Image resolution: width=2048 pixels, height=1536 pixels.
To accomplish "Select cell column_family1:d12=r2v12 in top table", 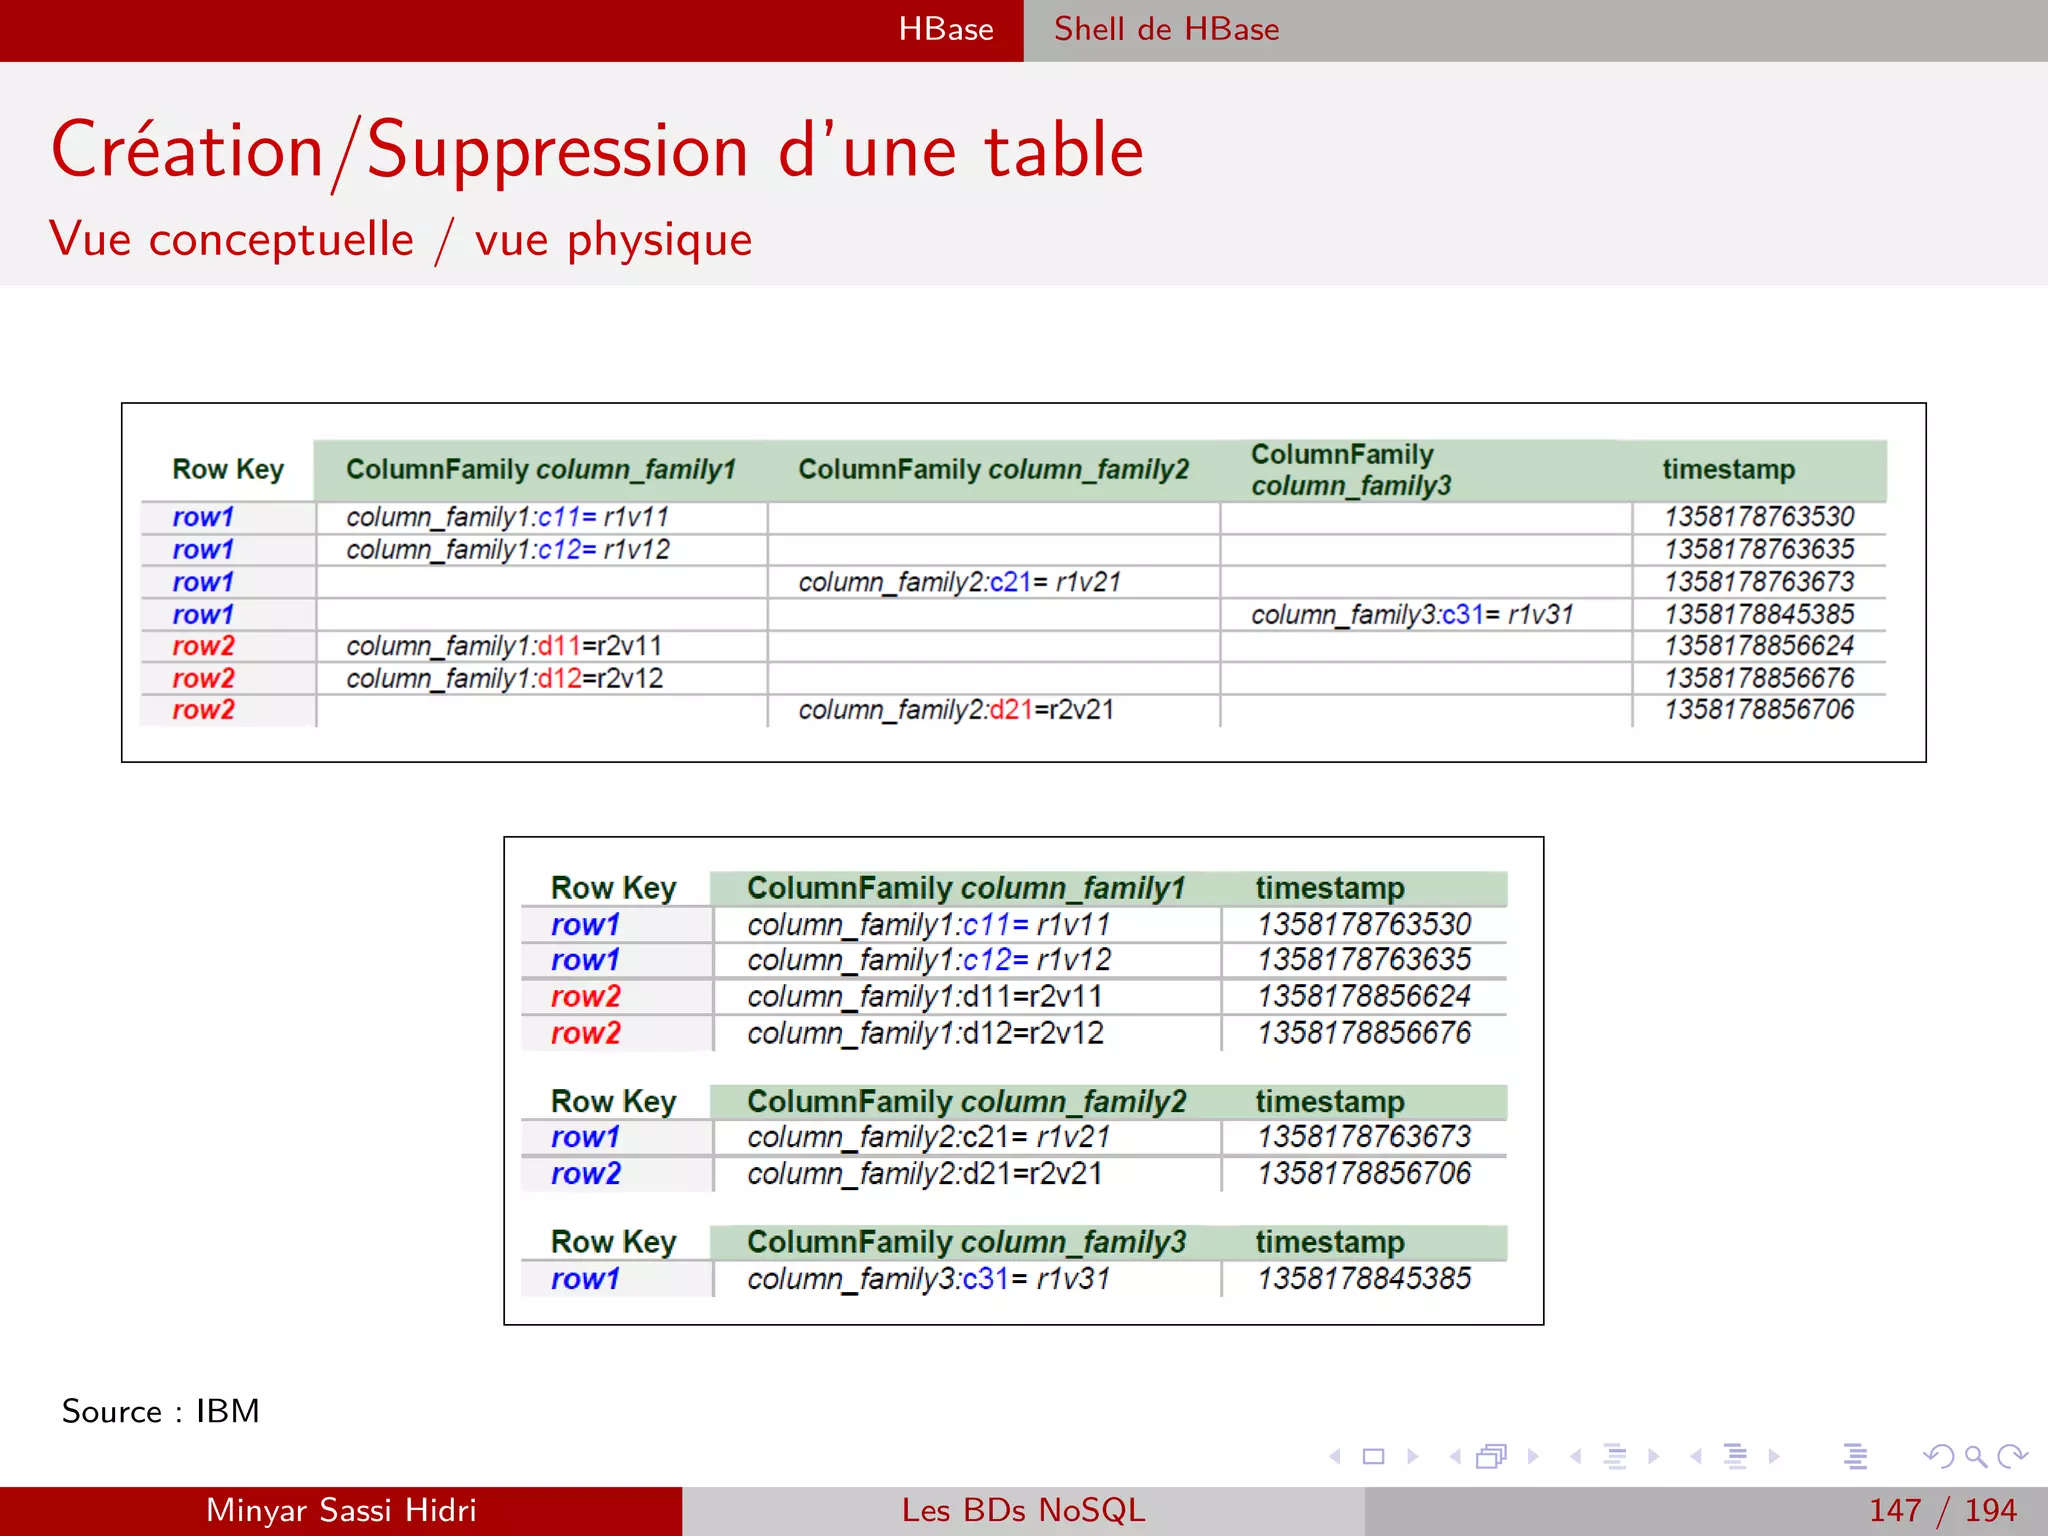I will [505, 678].
